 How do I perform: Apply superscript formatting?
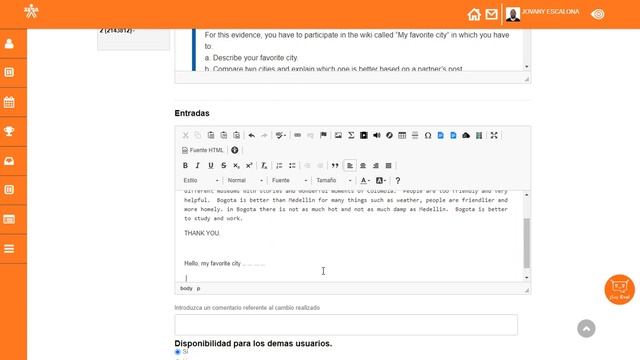(x=249, y=165)
